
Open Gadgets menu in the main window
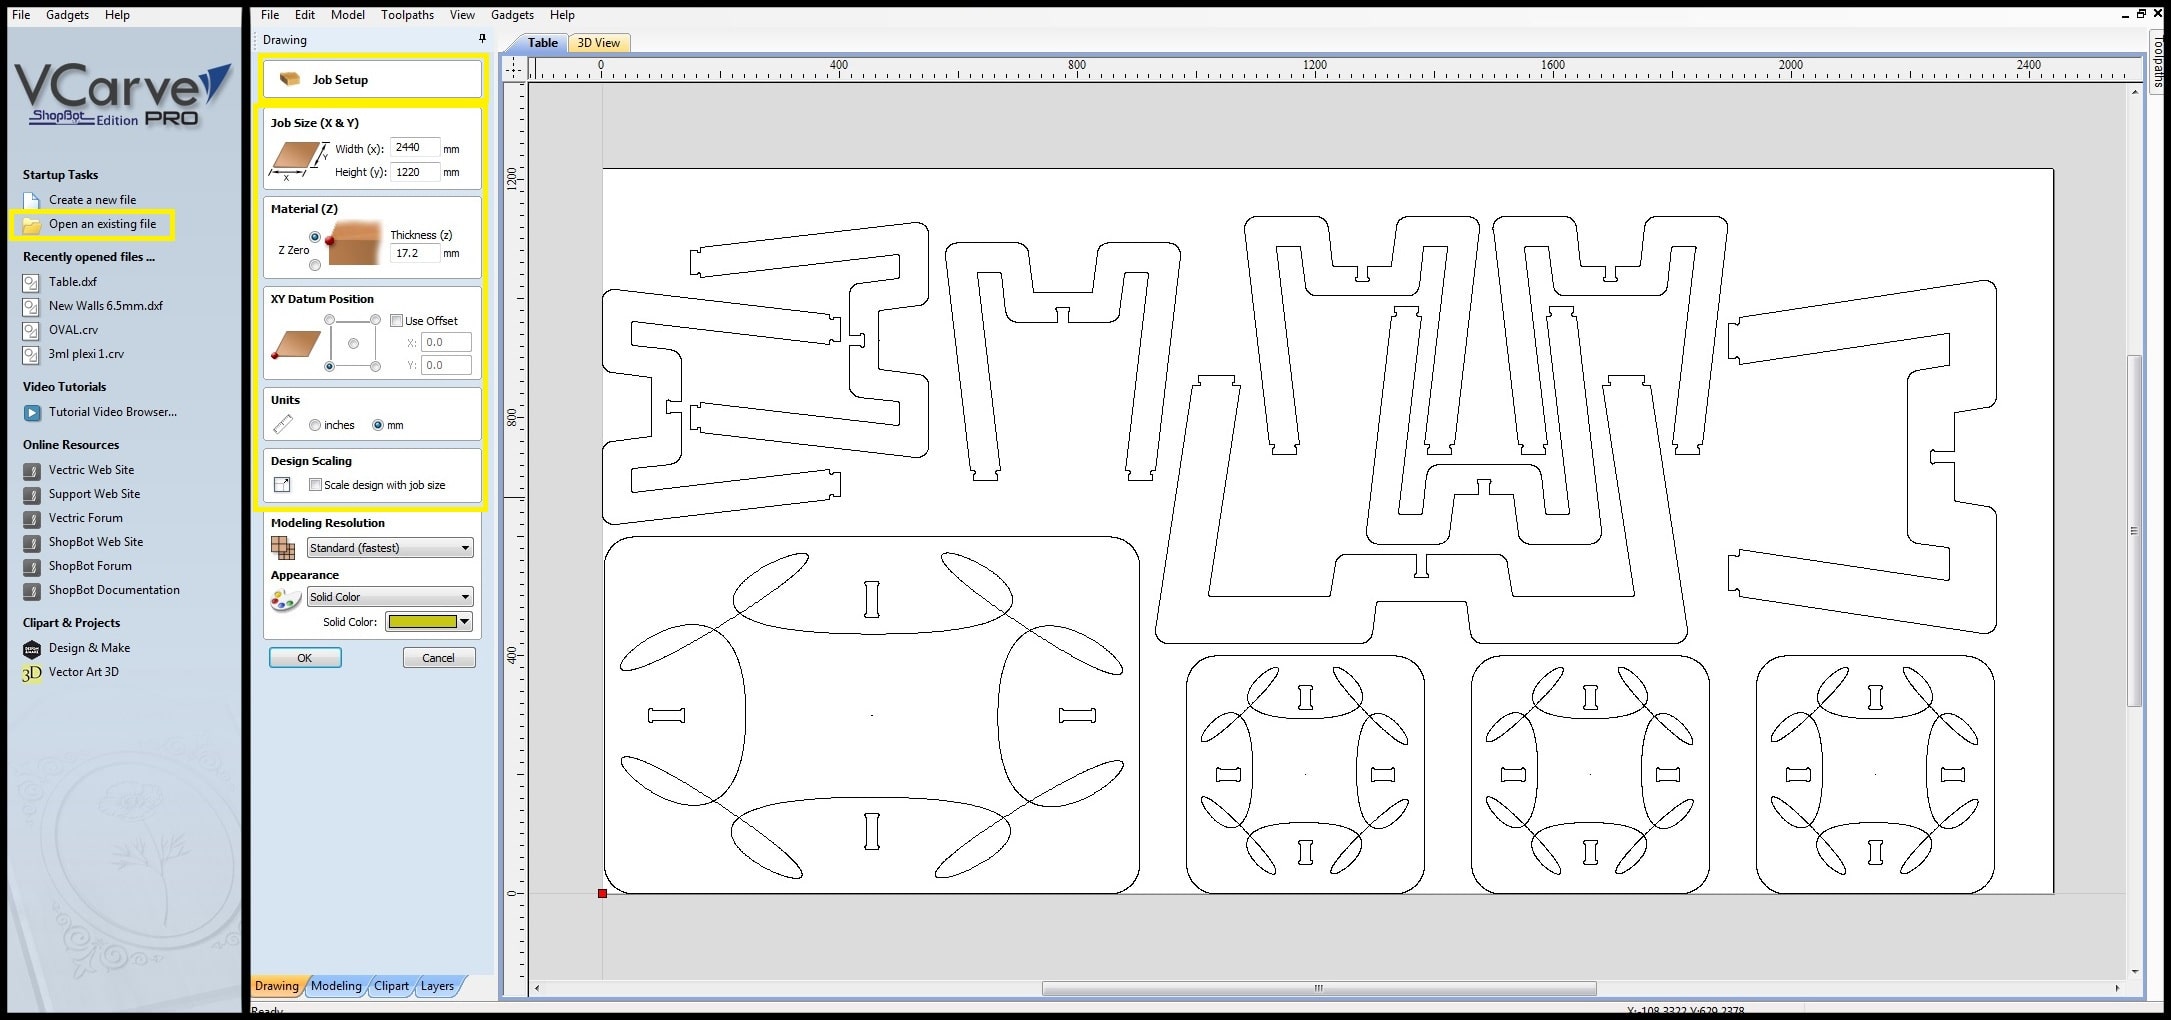pyautogui.click(x=512, y=15)
